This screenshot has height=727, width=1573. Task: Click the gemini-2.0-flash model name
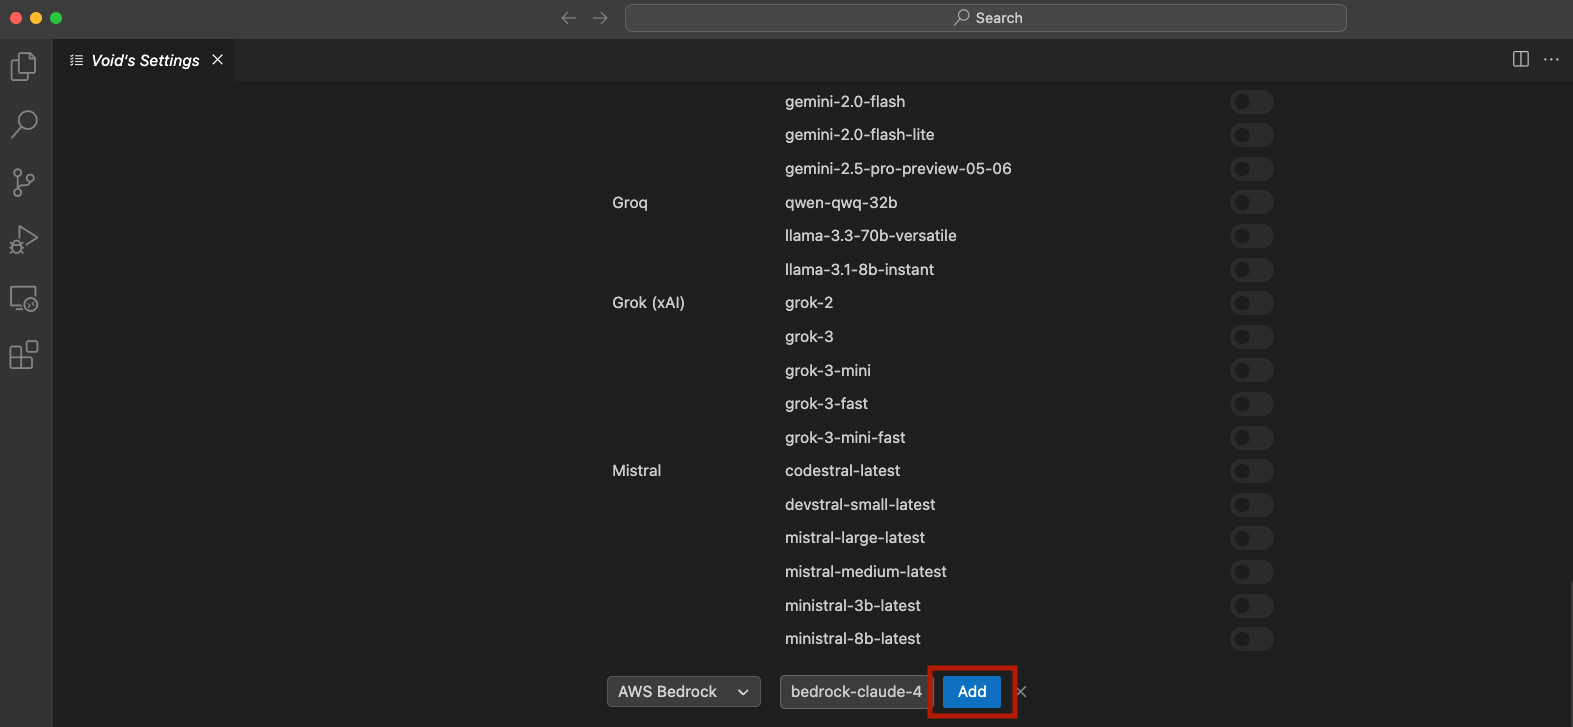(x=845, y=101)
